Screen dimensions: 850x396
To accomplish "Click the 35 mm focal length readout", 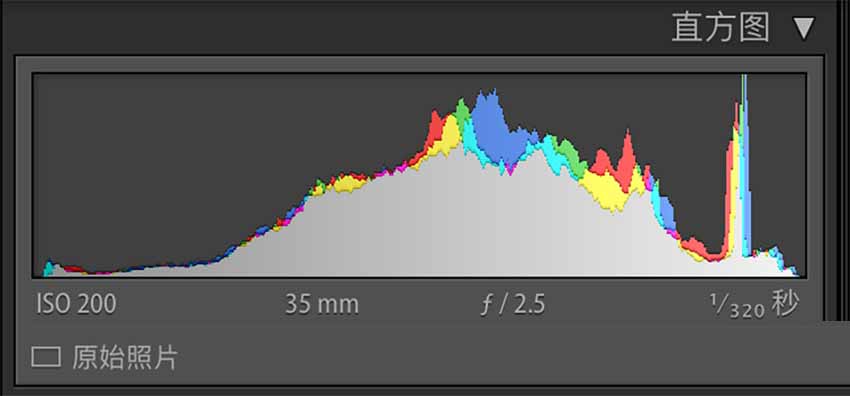I will pyautogui.click(x=322, y=305).
